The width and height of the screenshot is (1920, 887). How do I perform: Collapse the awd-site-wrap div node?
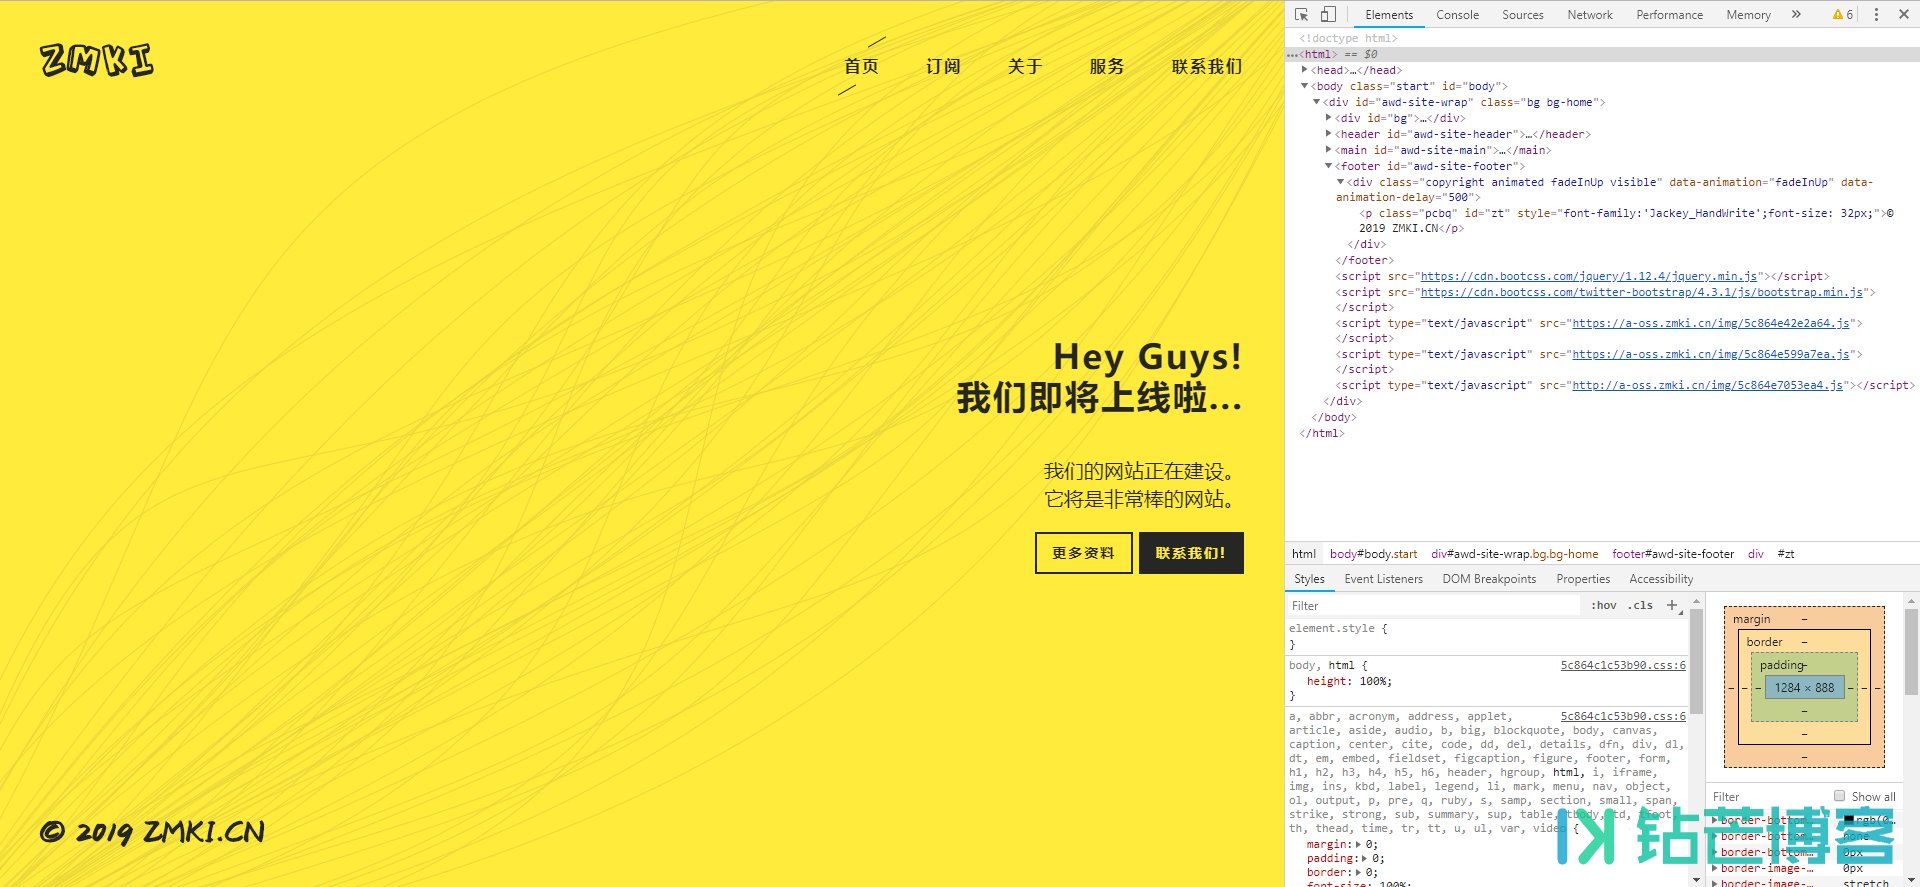[x=1316, y=102]
